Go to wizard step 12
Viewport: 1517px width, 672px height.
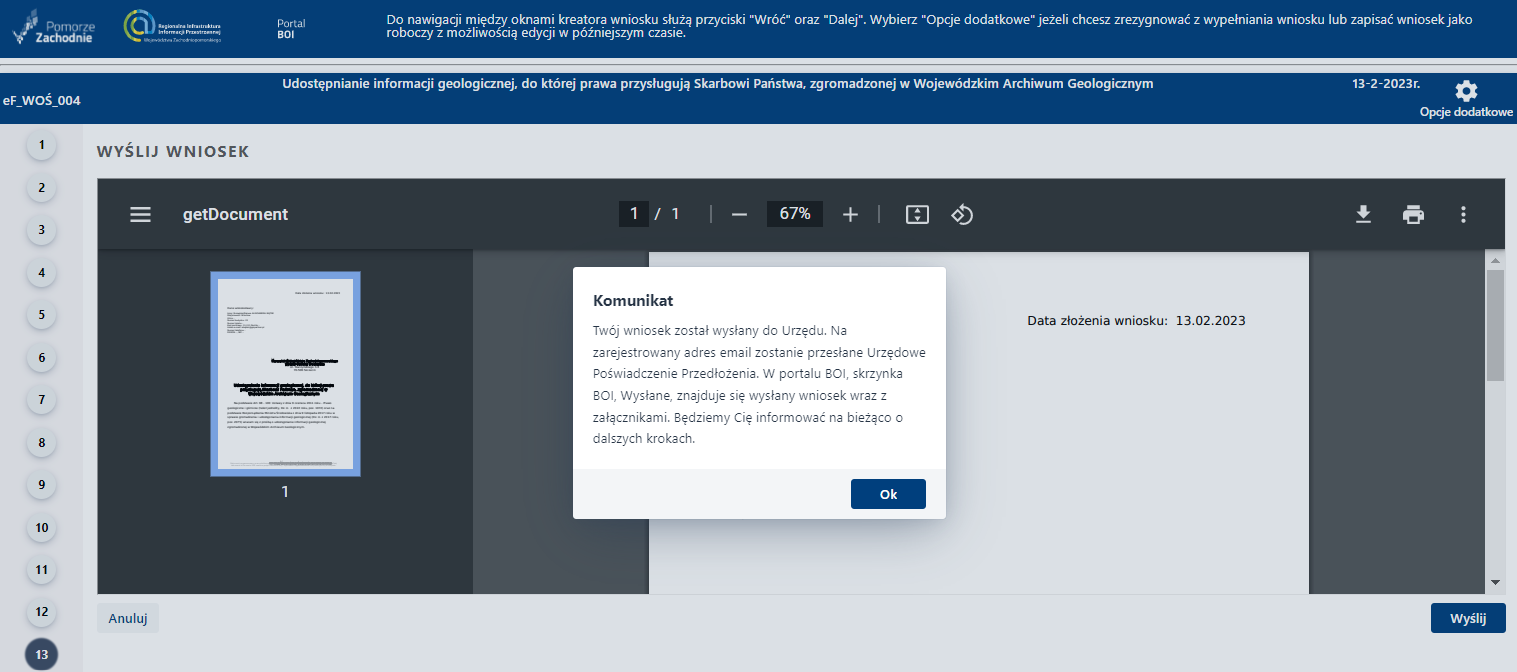click(x=41, y=612)
